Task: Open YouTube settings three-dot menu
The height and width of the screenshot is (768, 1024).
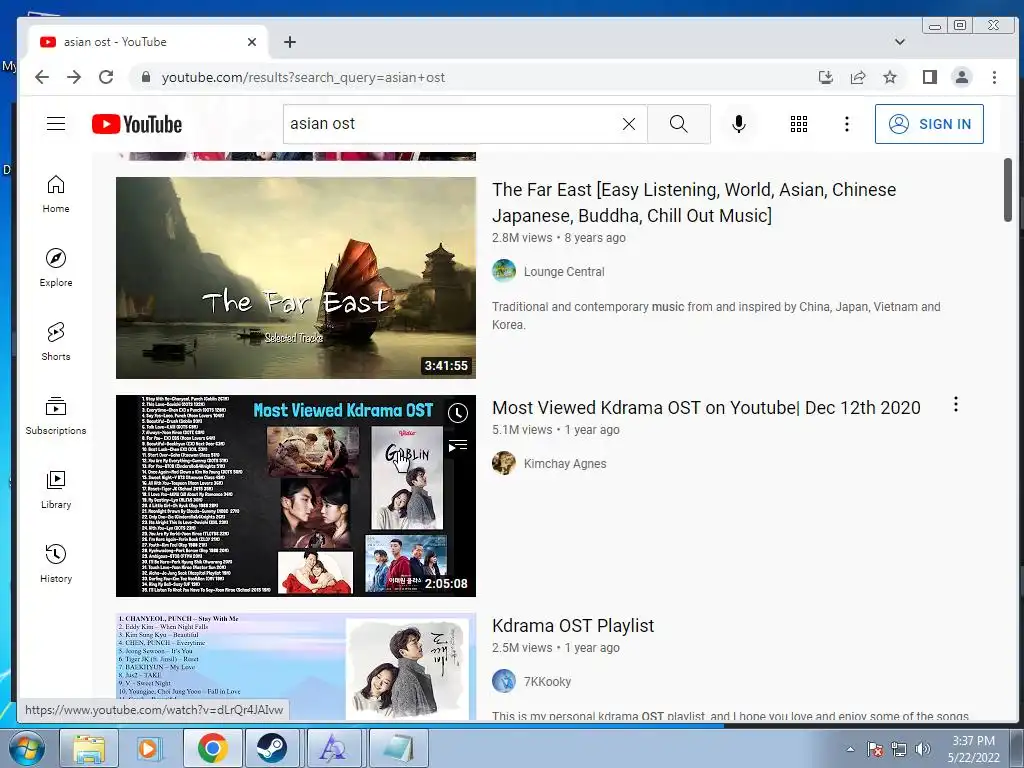Action: 846,124
